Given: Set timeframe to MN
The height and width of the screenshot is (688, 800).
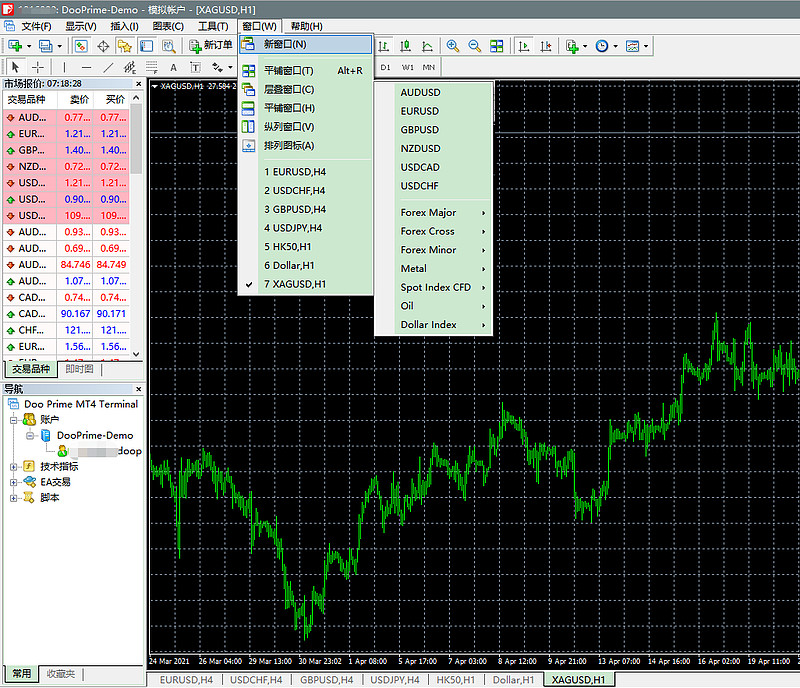Looking at the screenshot, I should pyautogui.click(x=429, y=67).
